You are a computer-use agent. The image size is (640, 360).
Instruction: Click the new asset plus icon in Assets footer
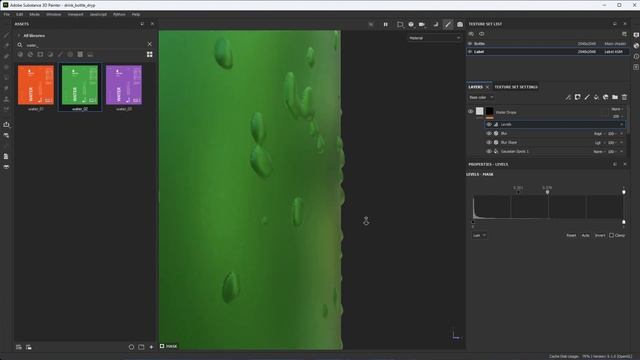tap(151, 347)
